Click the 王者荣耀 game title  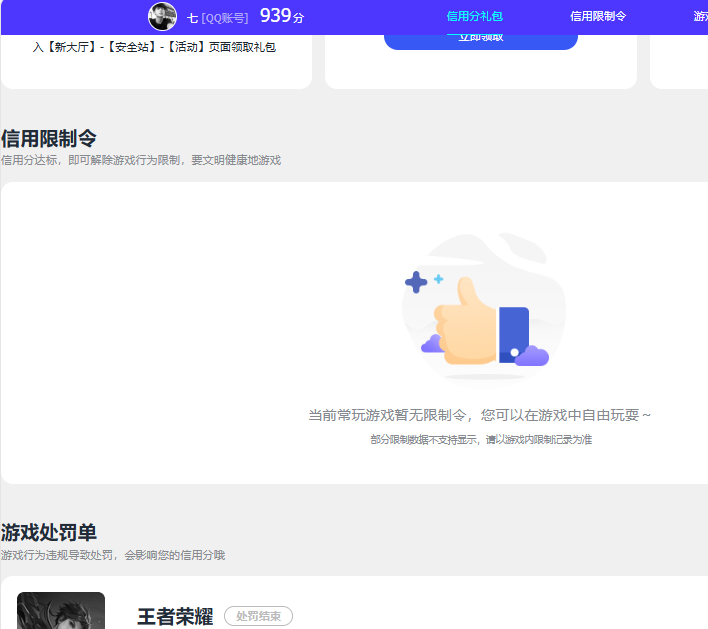pyautogui.click(x=175, y=617)
